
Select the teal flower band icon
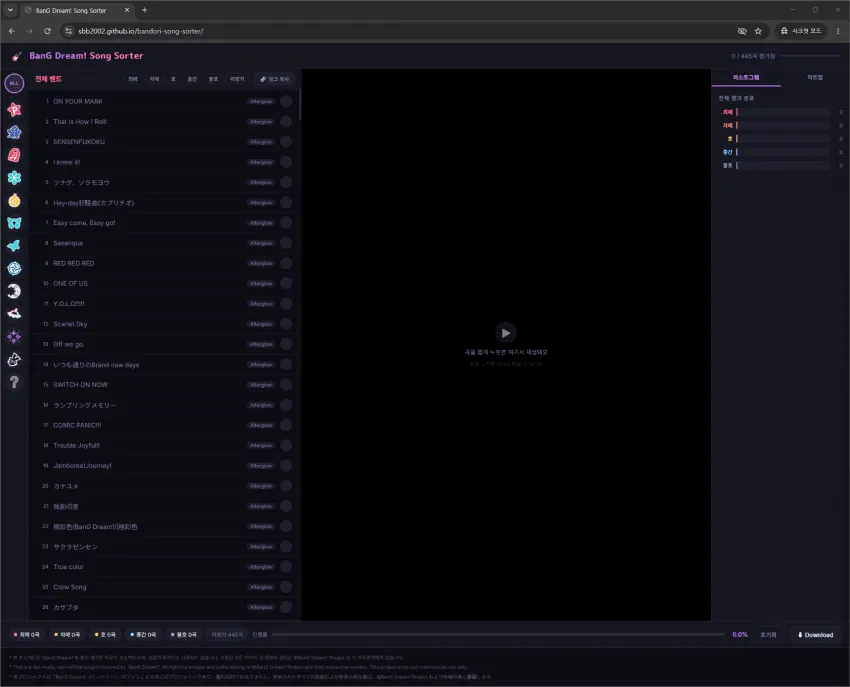coord(14,178)
